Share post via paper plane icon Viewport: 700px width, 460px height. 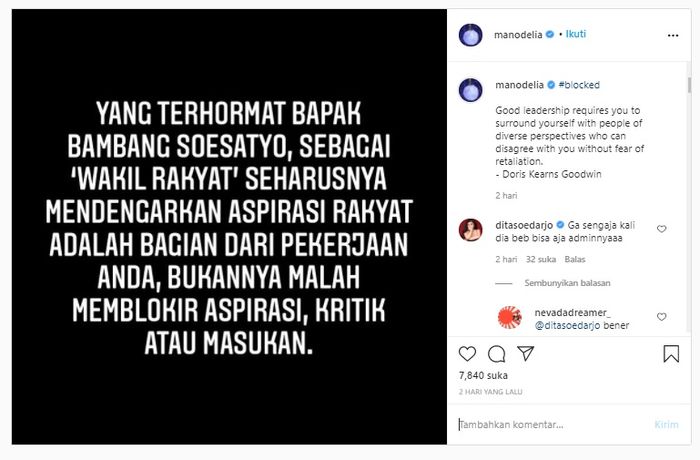(x=525, y=353)
